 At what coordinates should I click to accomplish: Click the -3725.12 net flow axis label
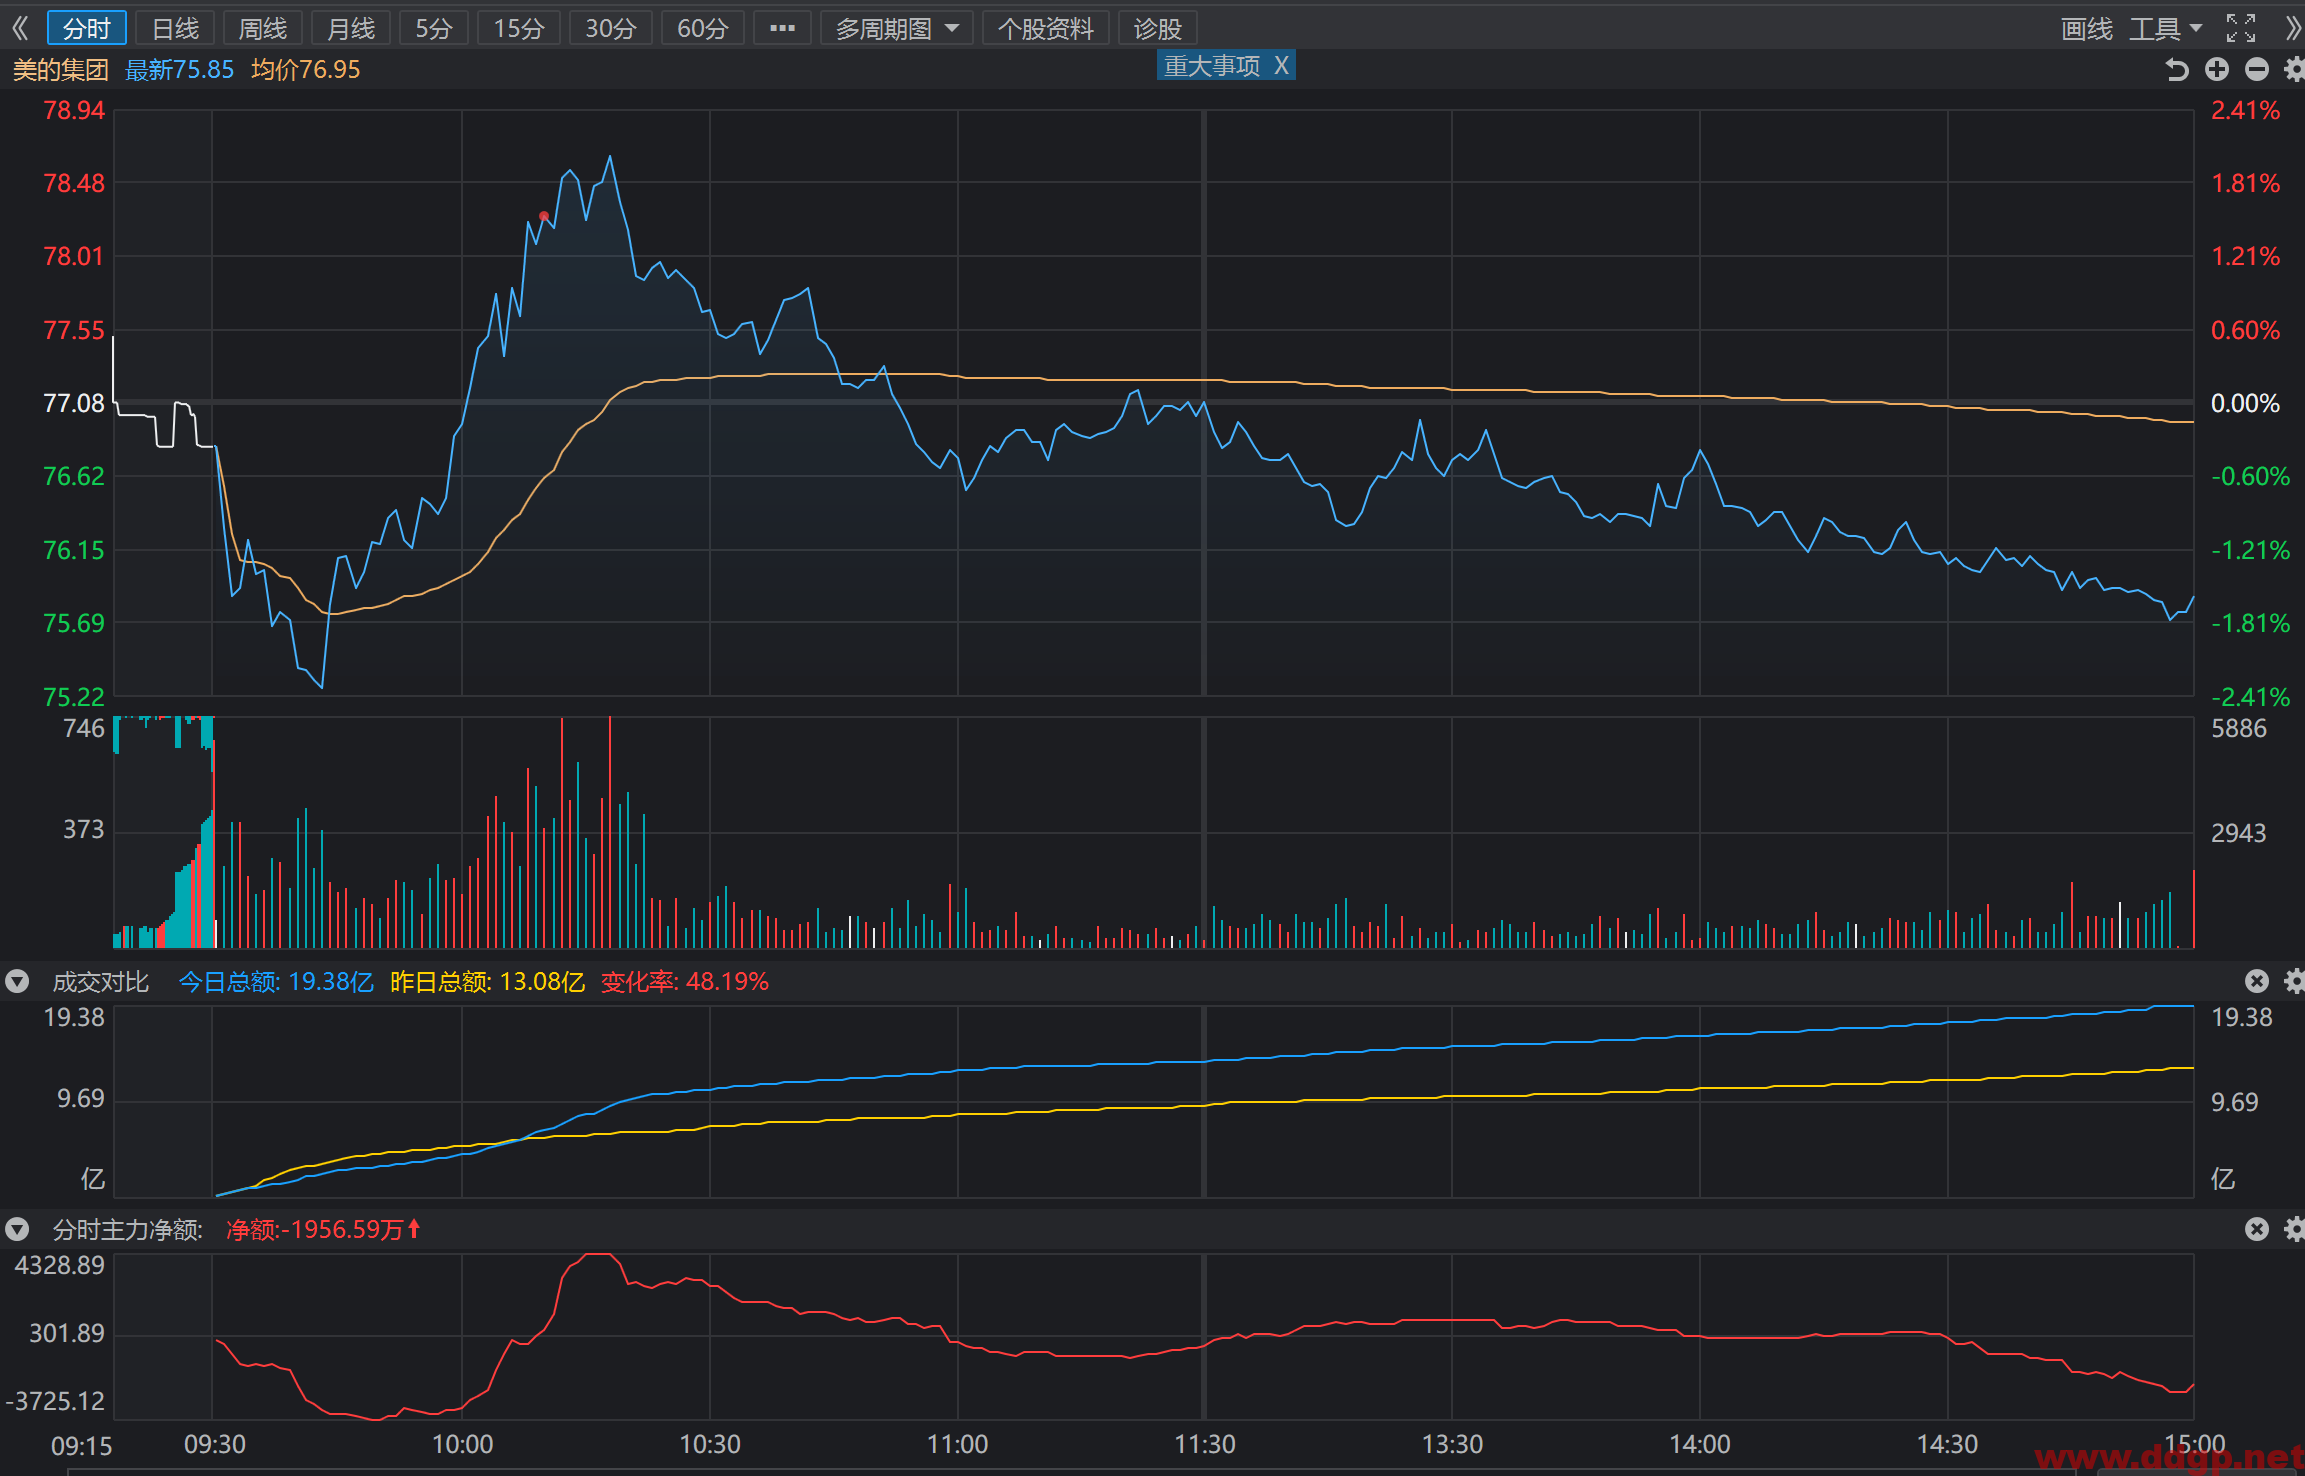coord(55,1401)
